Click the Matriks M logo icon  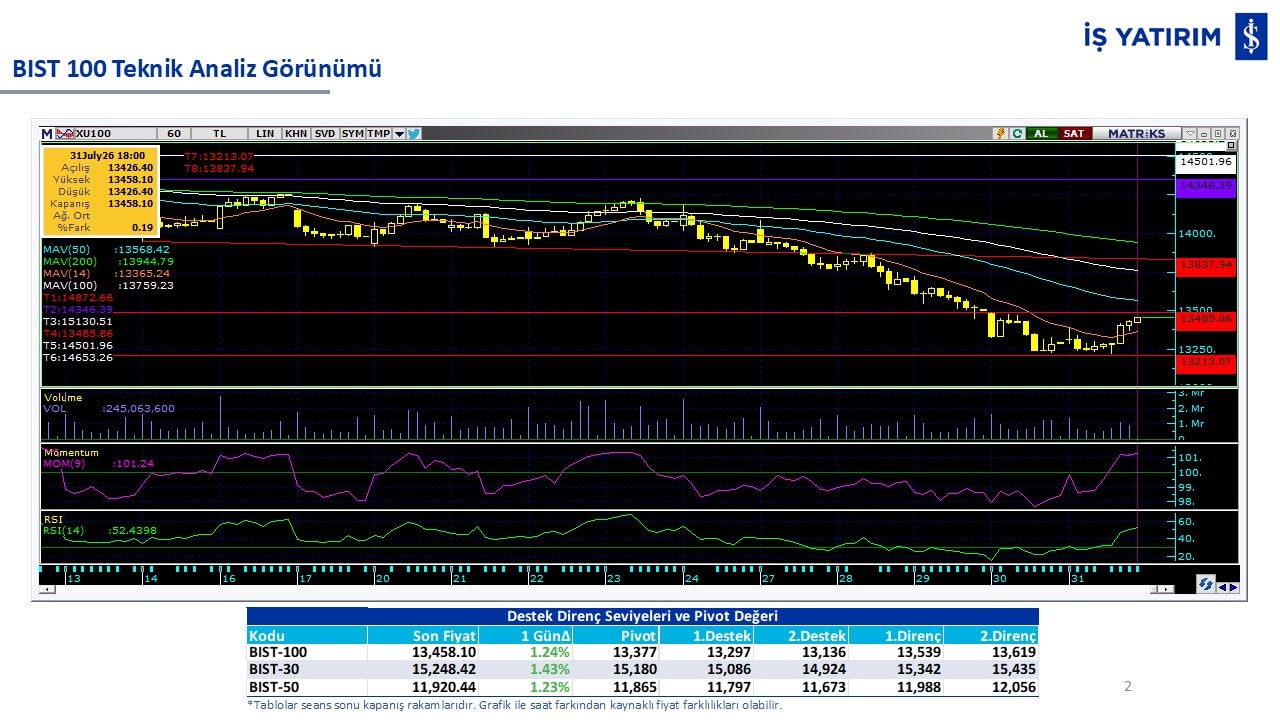(x=46, y=133)
